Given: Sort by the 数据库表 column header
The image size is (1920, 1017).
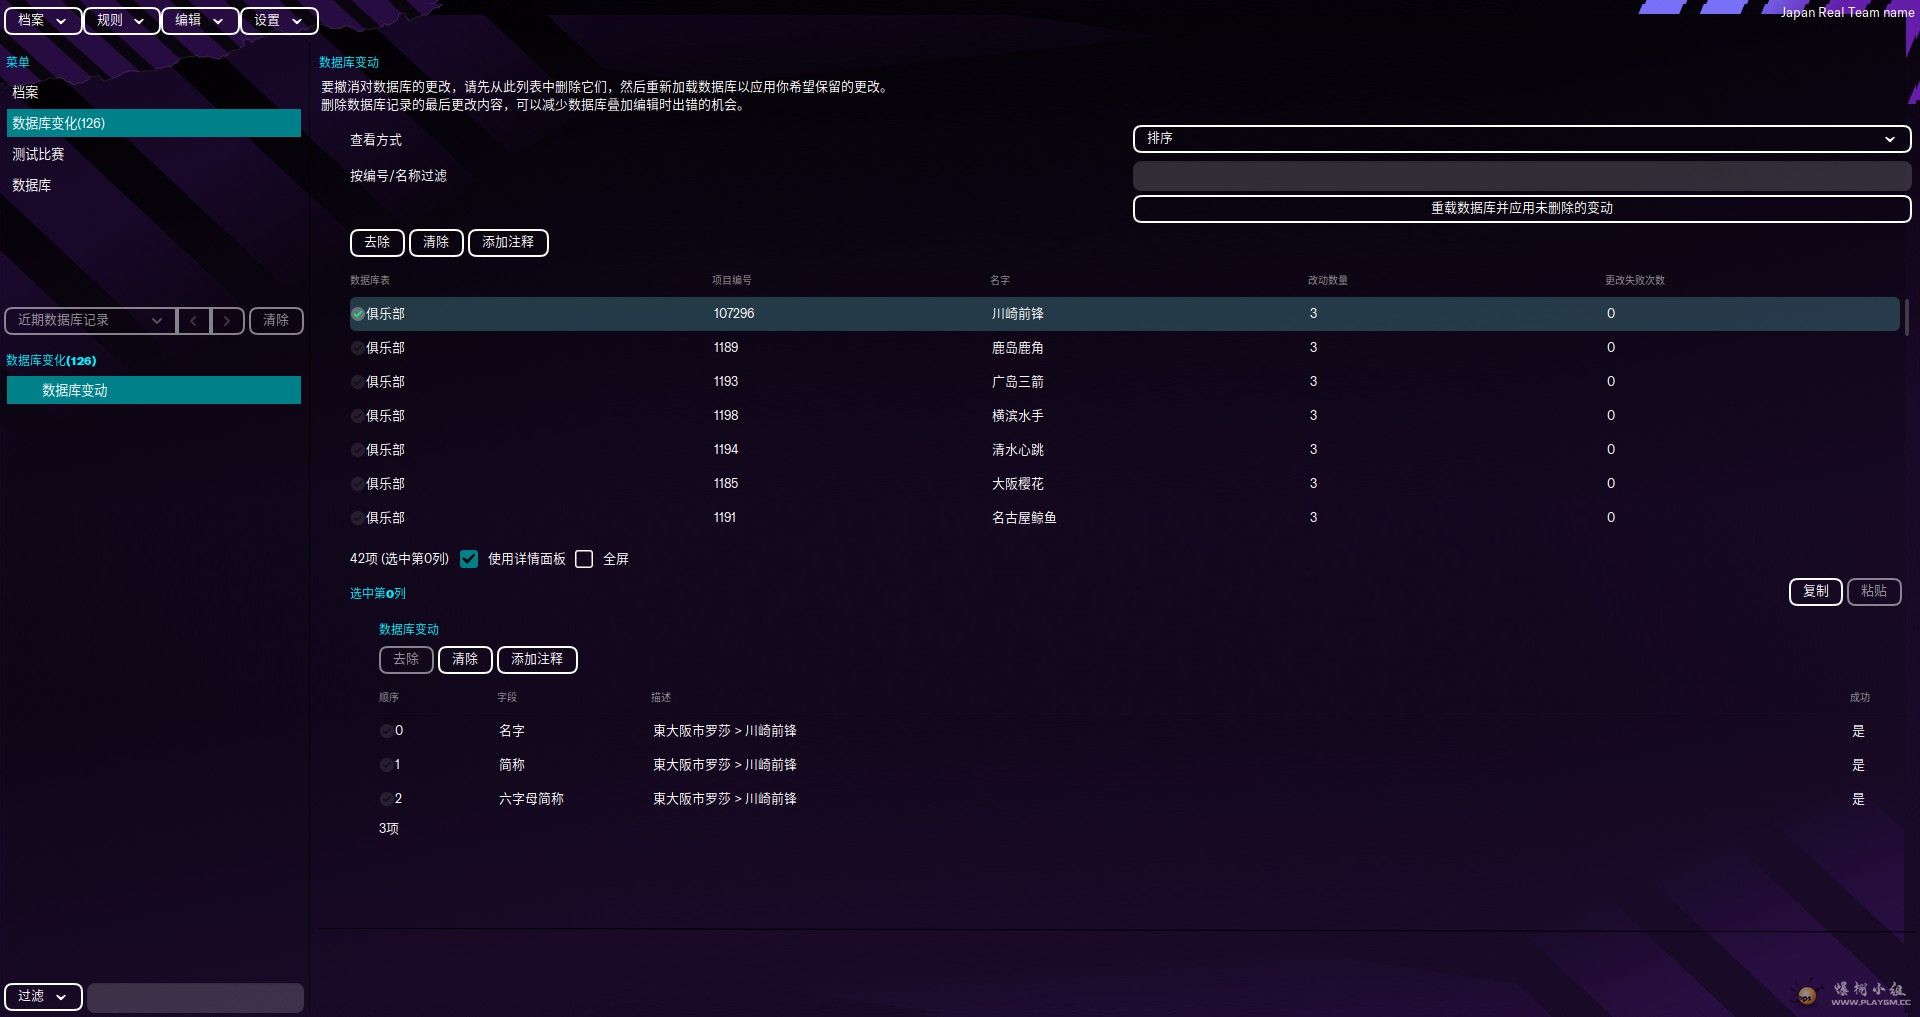Looking at the screenshot, I should click(370, 280).
